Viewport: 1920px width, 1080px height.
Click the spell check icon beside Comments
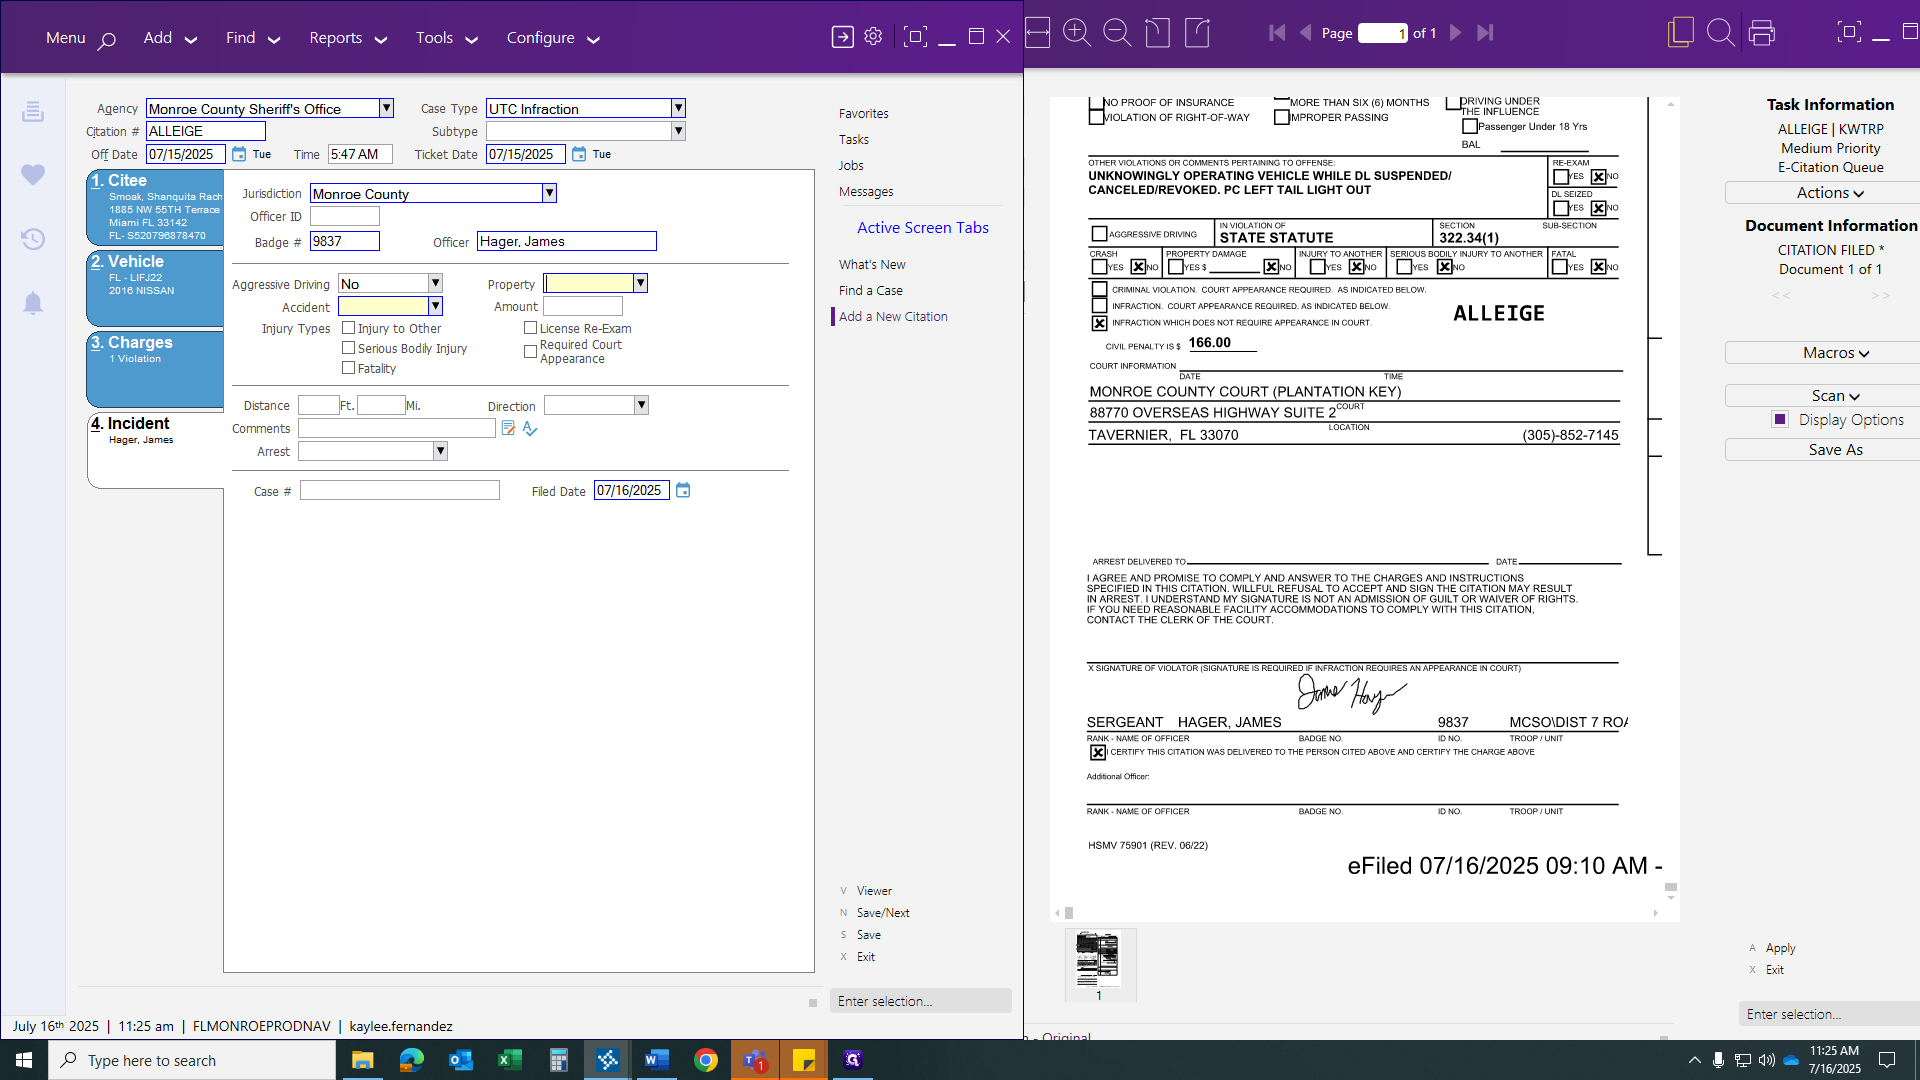[530, 429]
